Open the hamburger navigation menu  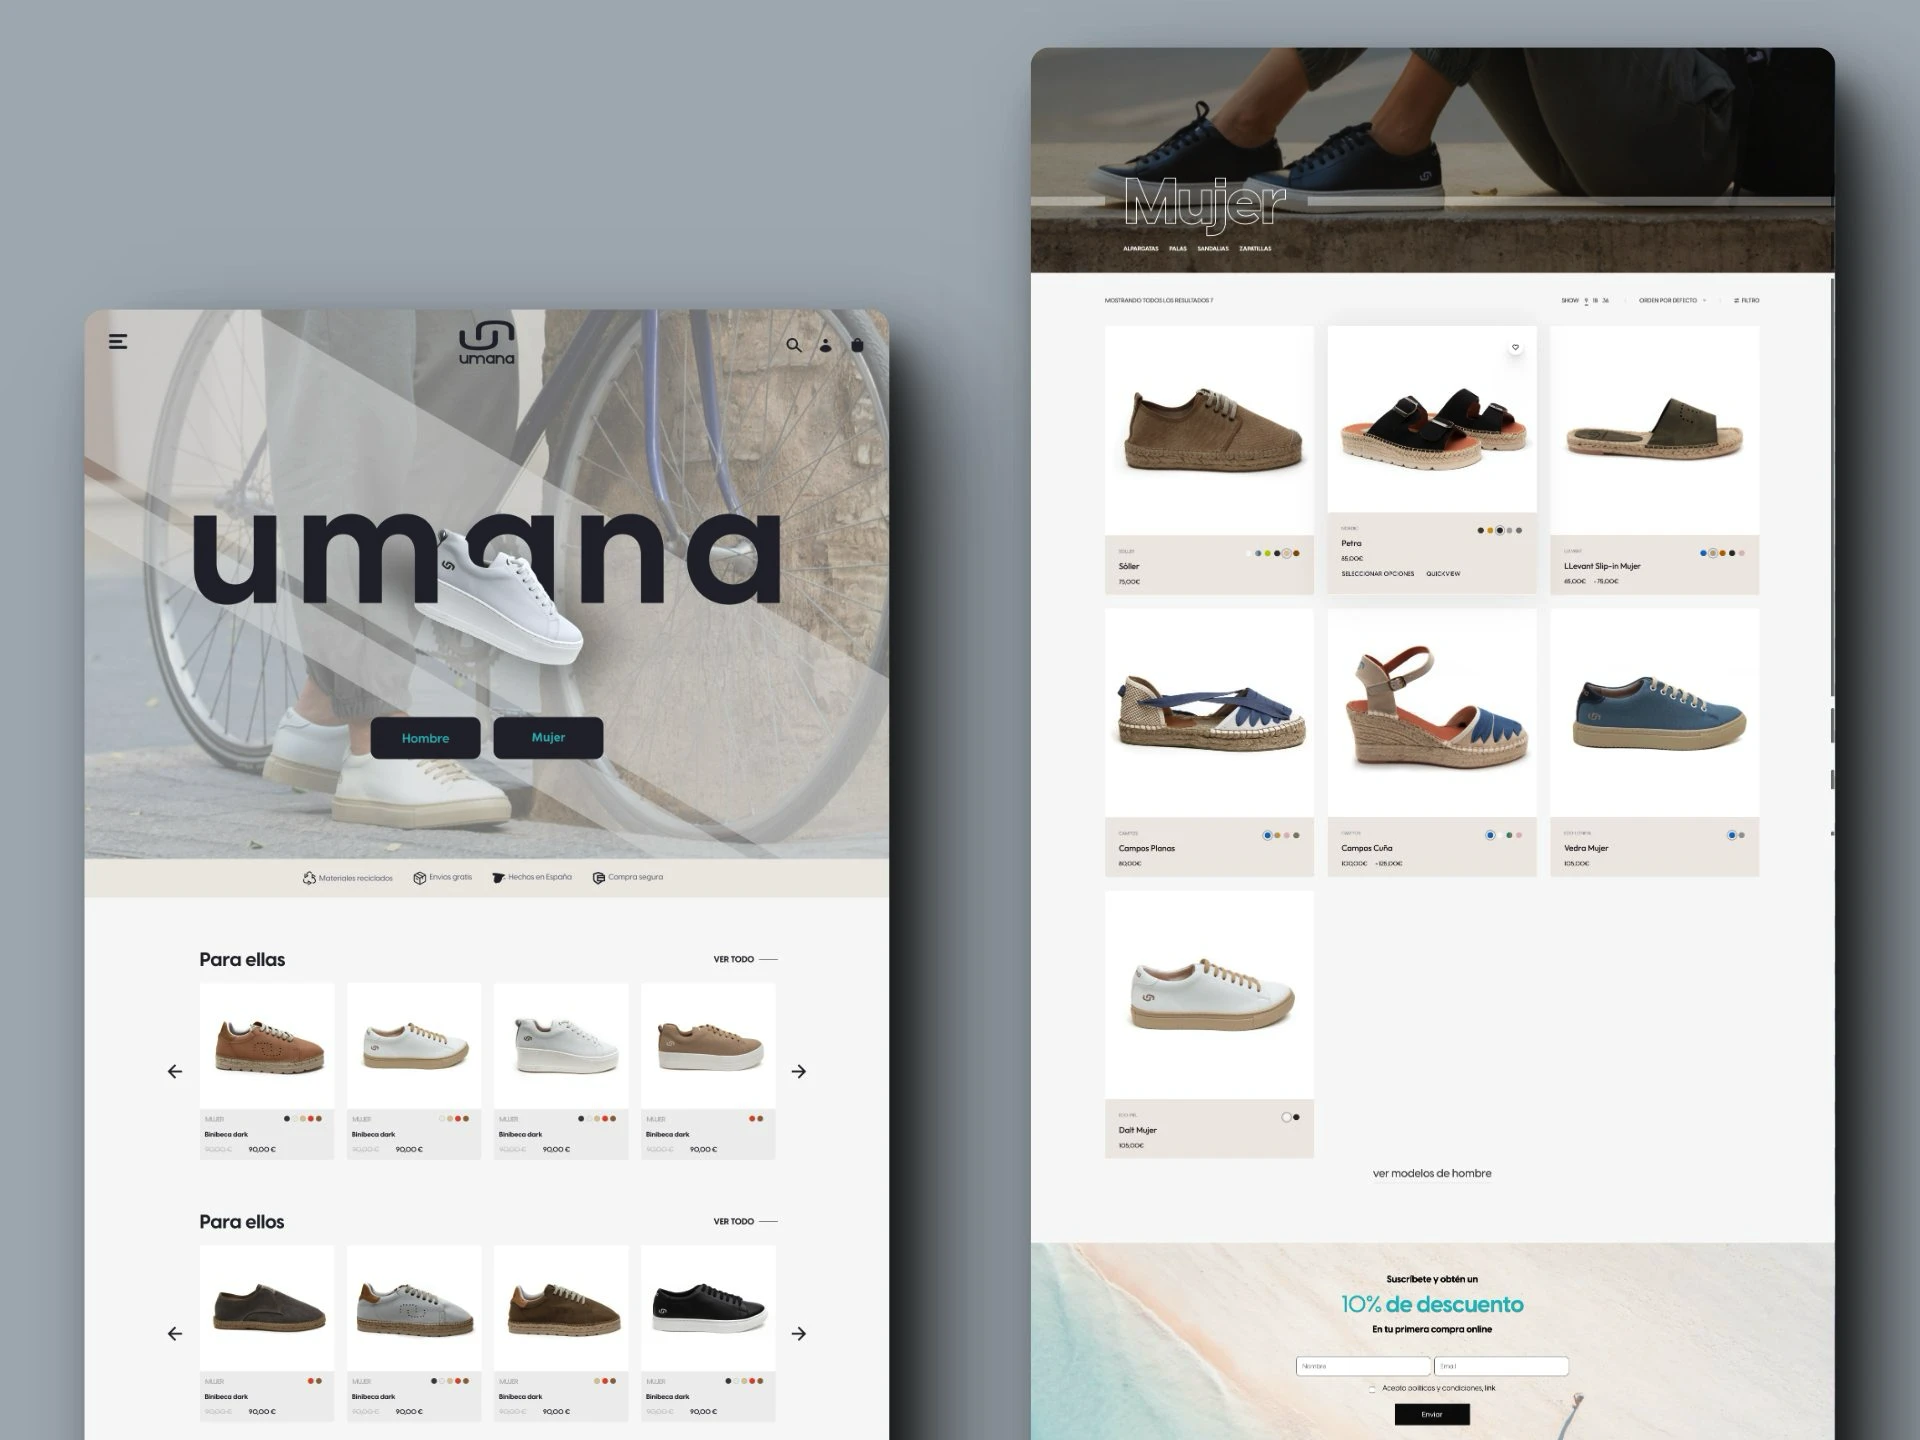(118, 341)
